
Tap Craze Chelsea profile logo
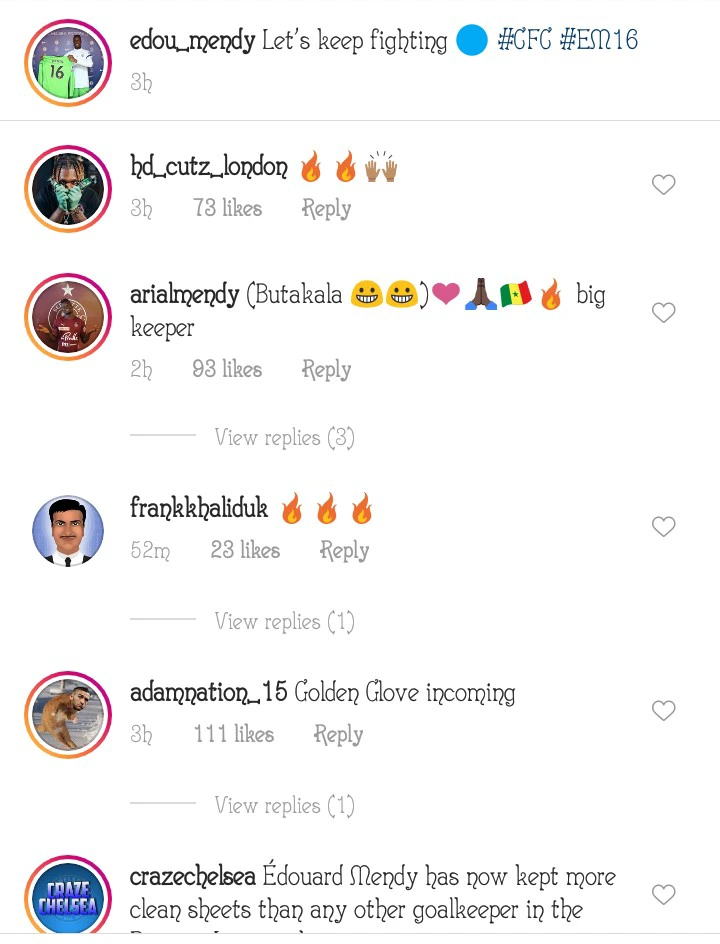click(68, 897)
